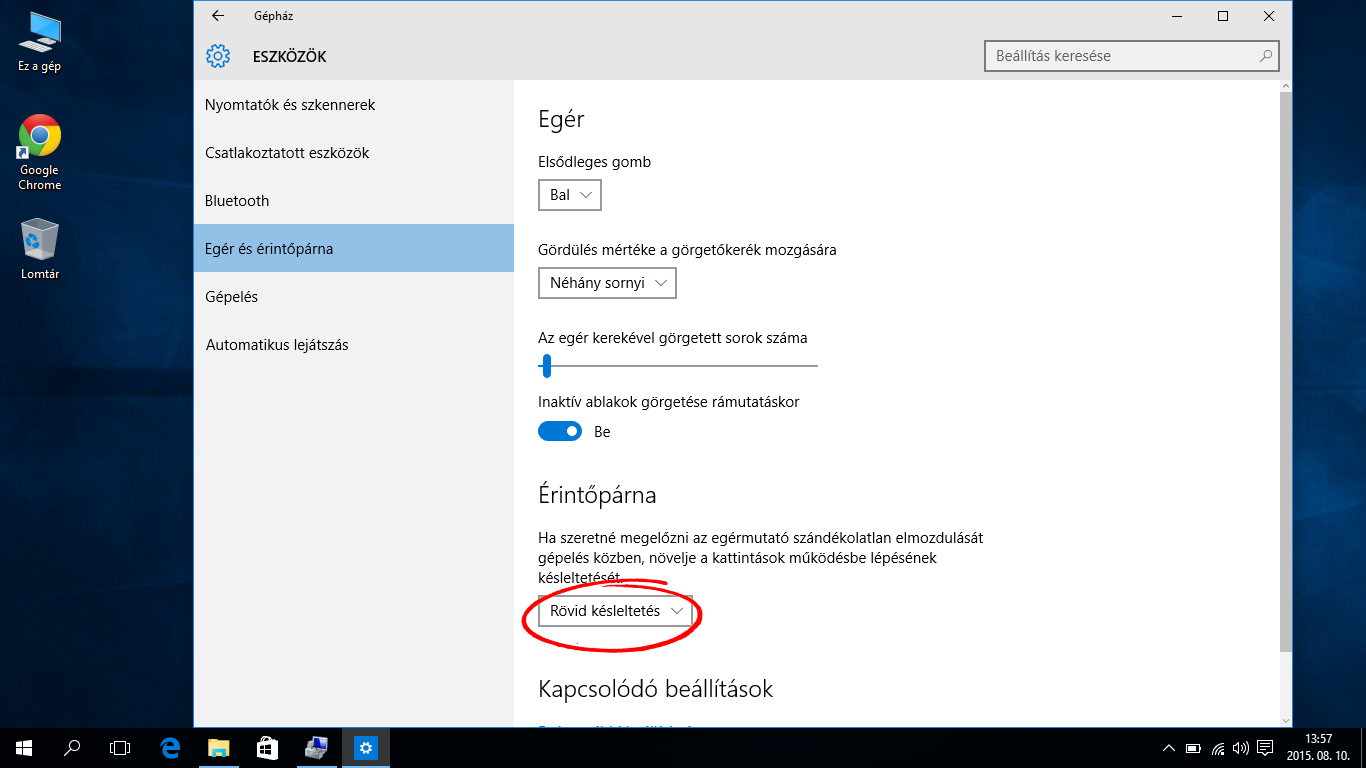This screenshot has height=768, width=1366.
Task: Open the Néhány sornyi scroll dropdown
Action: [x=607, y=283]
